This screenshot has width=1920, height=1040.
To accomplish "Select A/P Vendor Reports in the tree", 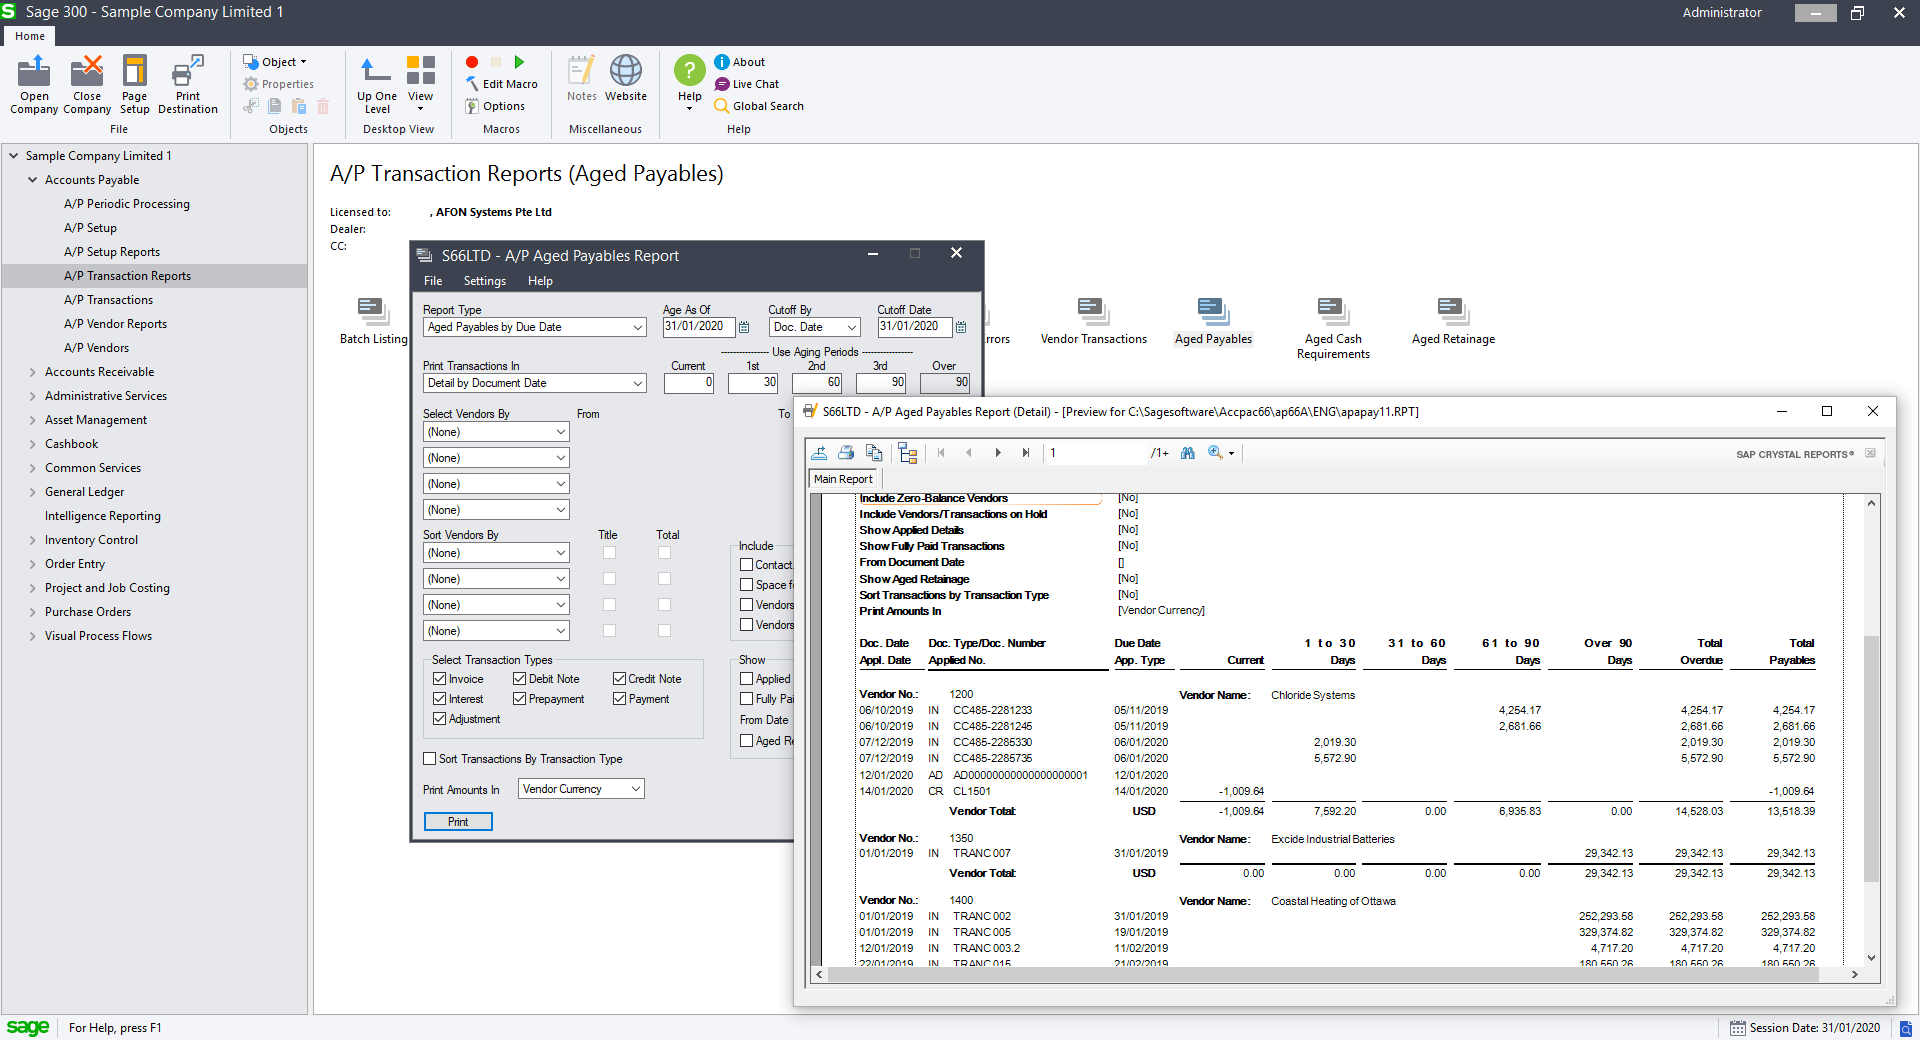I will (115, 324).
